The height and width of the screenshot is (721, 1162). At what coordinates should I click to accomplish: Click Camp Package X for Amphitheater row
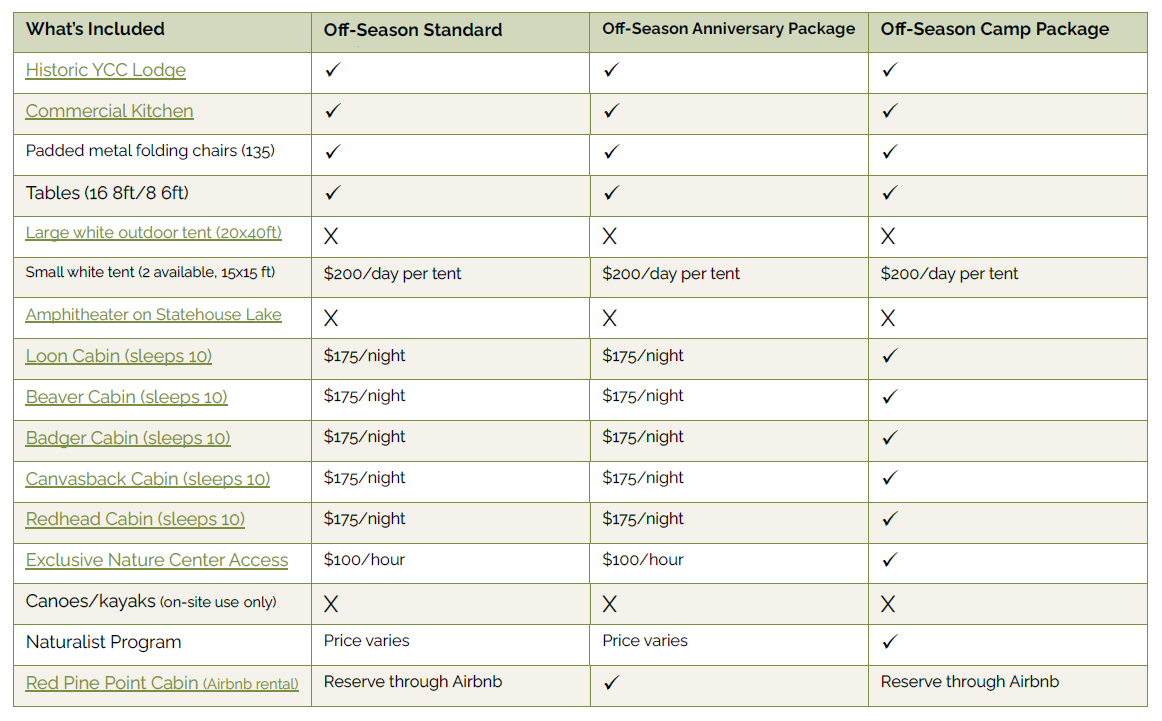point(889,318)
